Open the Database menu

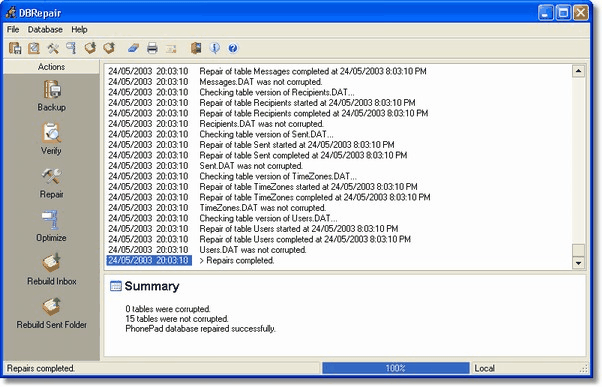point(45,30)
